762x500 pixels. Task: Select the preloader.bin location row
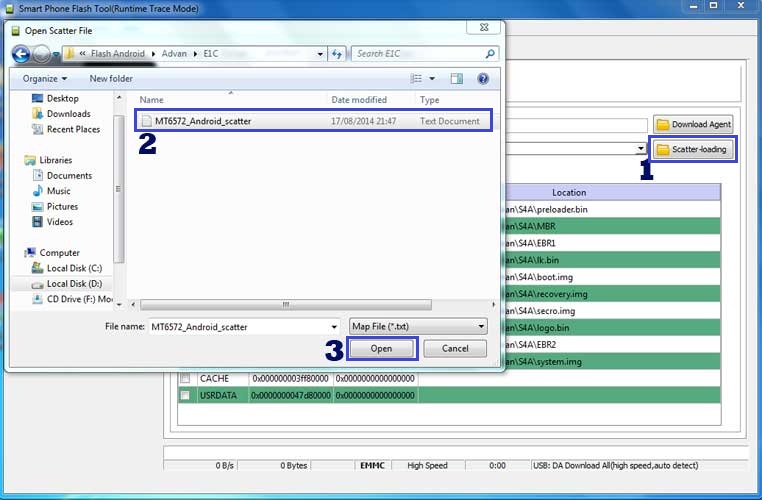612,209
